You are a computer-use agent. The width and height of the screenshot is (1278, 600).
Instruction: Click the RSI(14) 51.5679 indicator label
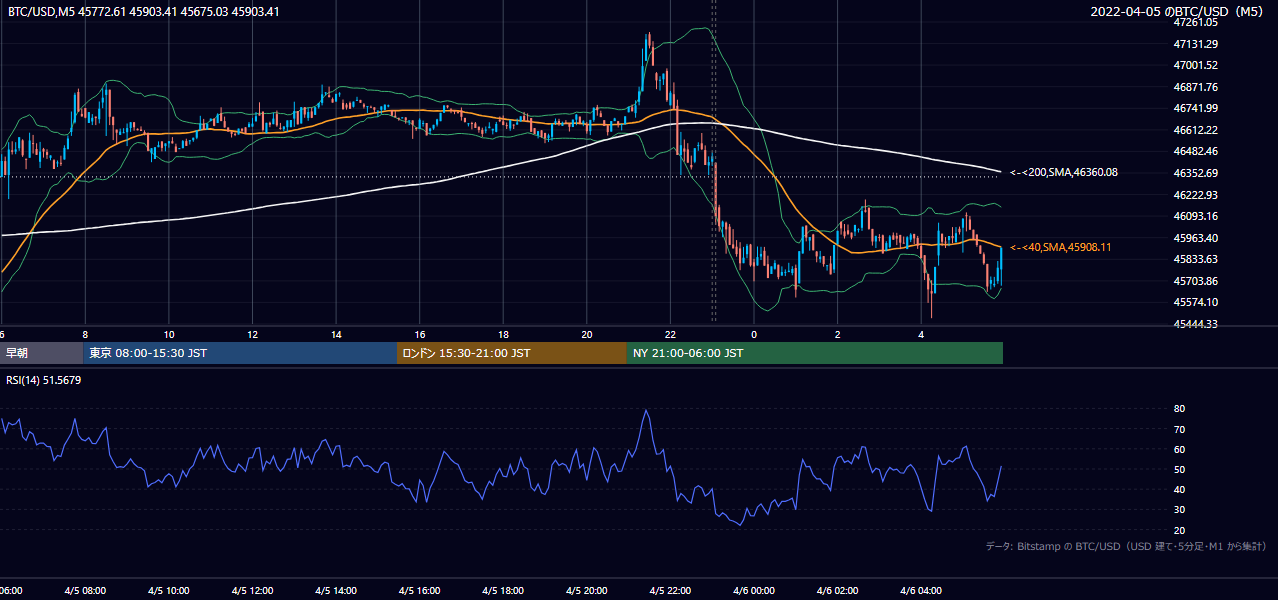pos(44,380)
